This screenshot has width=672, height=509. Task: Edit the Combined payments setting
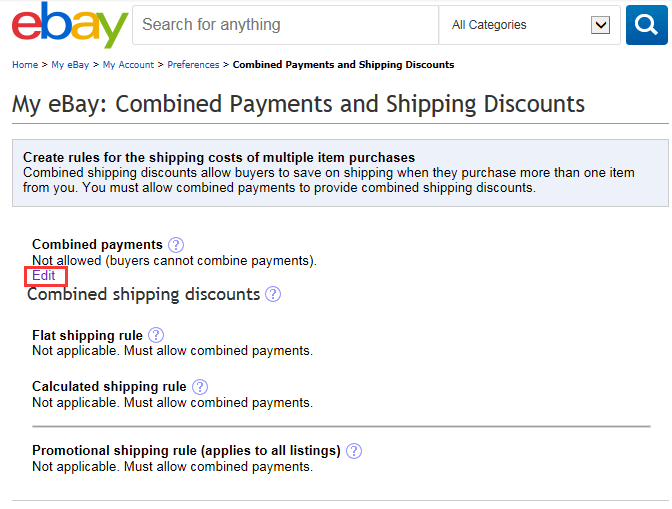click(44, 276)
